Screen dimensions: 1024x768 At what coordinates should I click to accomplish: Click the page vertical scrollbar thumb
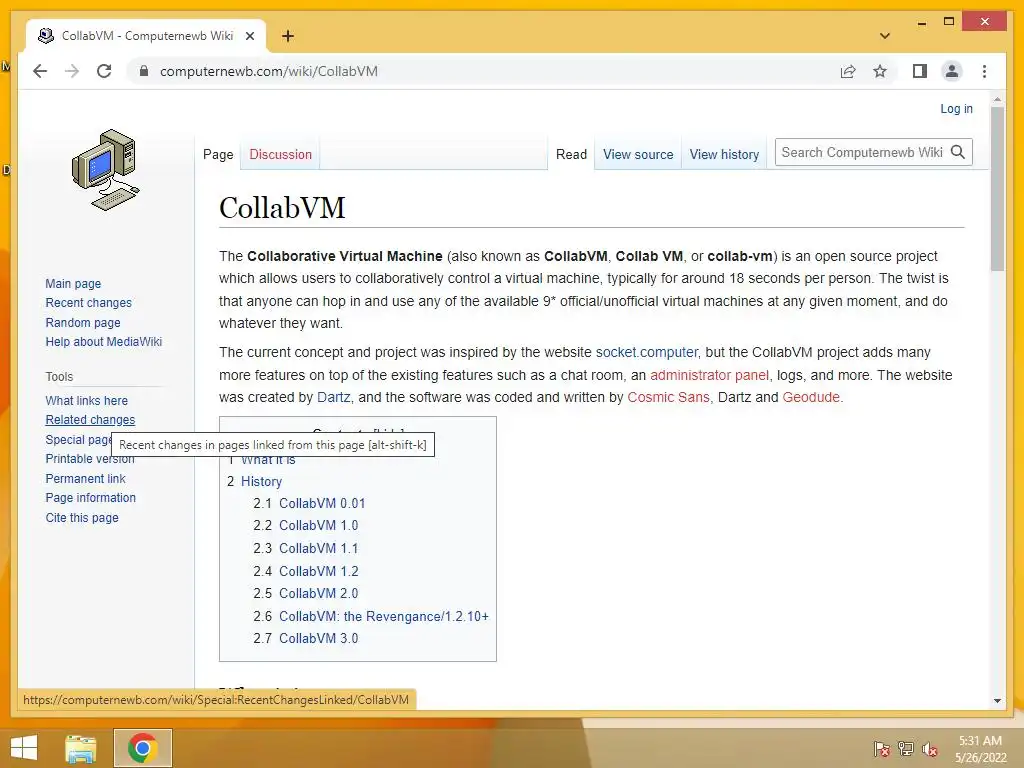(997, 188)
